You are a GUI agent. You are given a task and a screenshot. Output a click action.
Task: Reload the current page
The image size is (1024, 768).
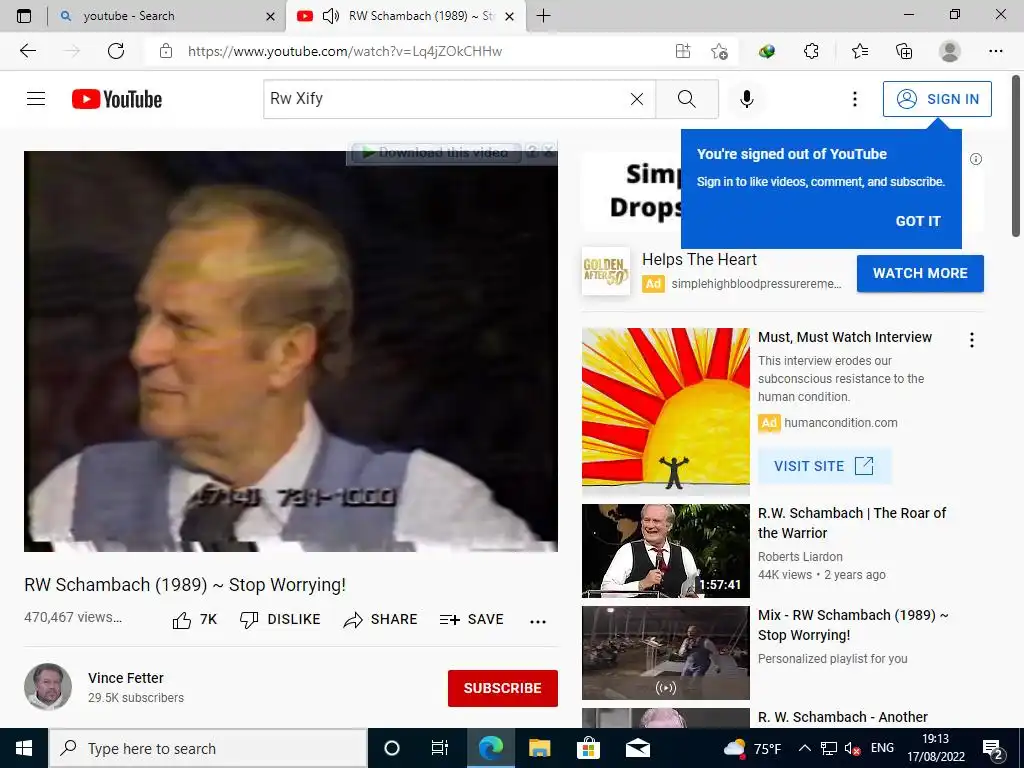tap(116, 51)
